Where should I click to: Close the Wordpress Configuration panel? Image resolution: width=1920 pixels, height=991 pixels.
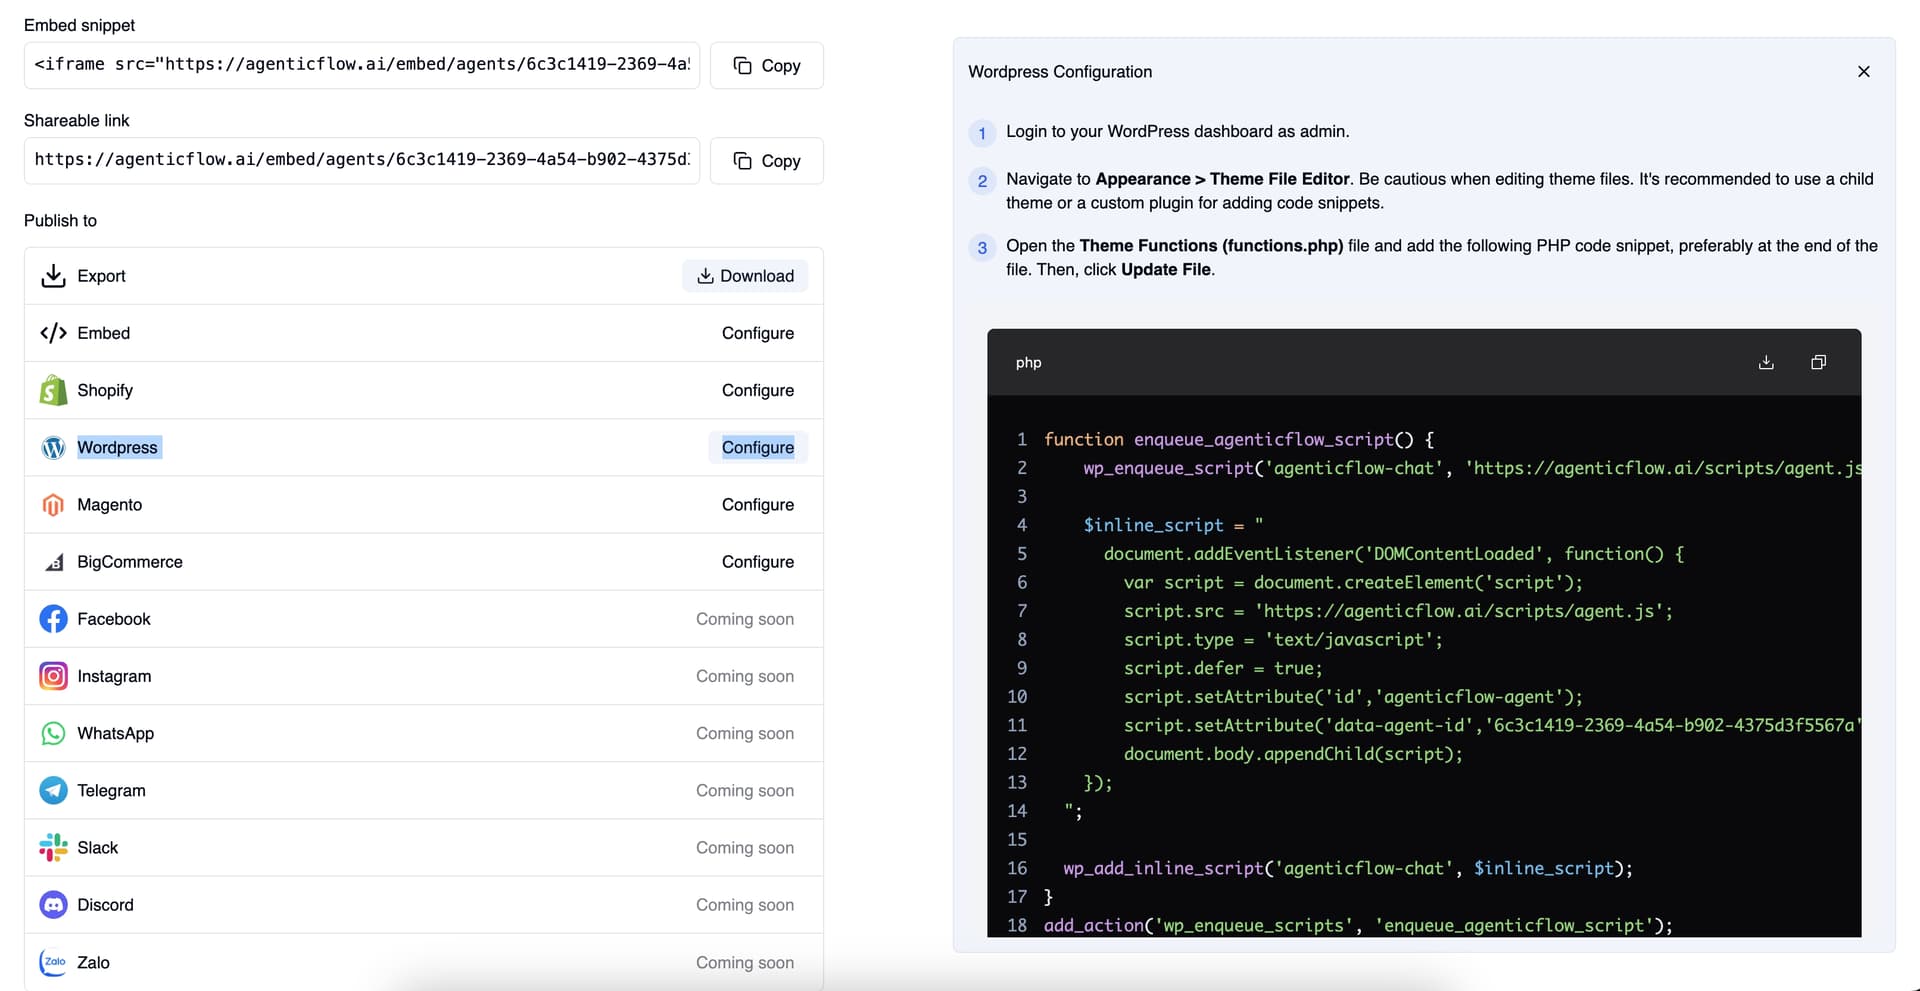click(x=1863, y=72)
